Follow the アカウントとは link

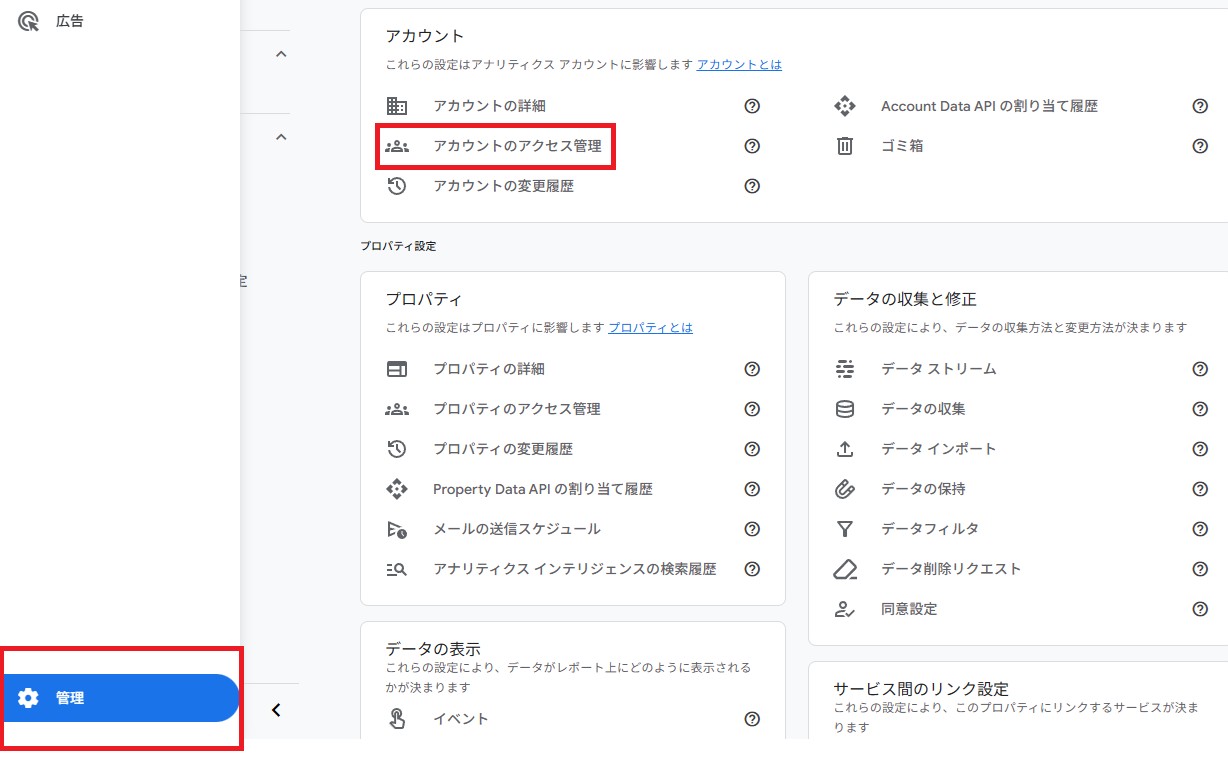pos(739,64)
